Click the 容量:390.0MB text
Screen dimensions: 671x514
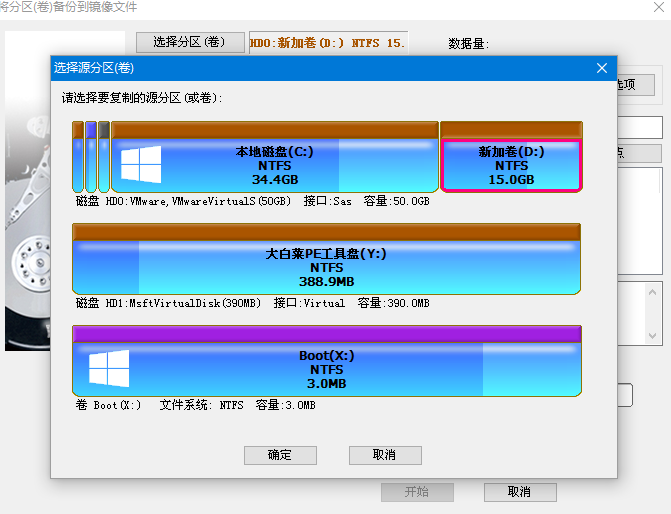[394, 303]
